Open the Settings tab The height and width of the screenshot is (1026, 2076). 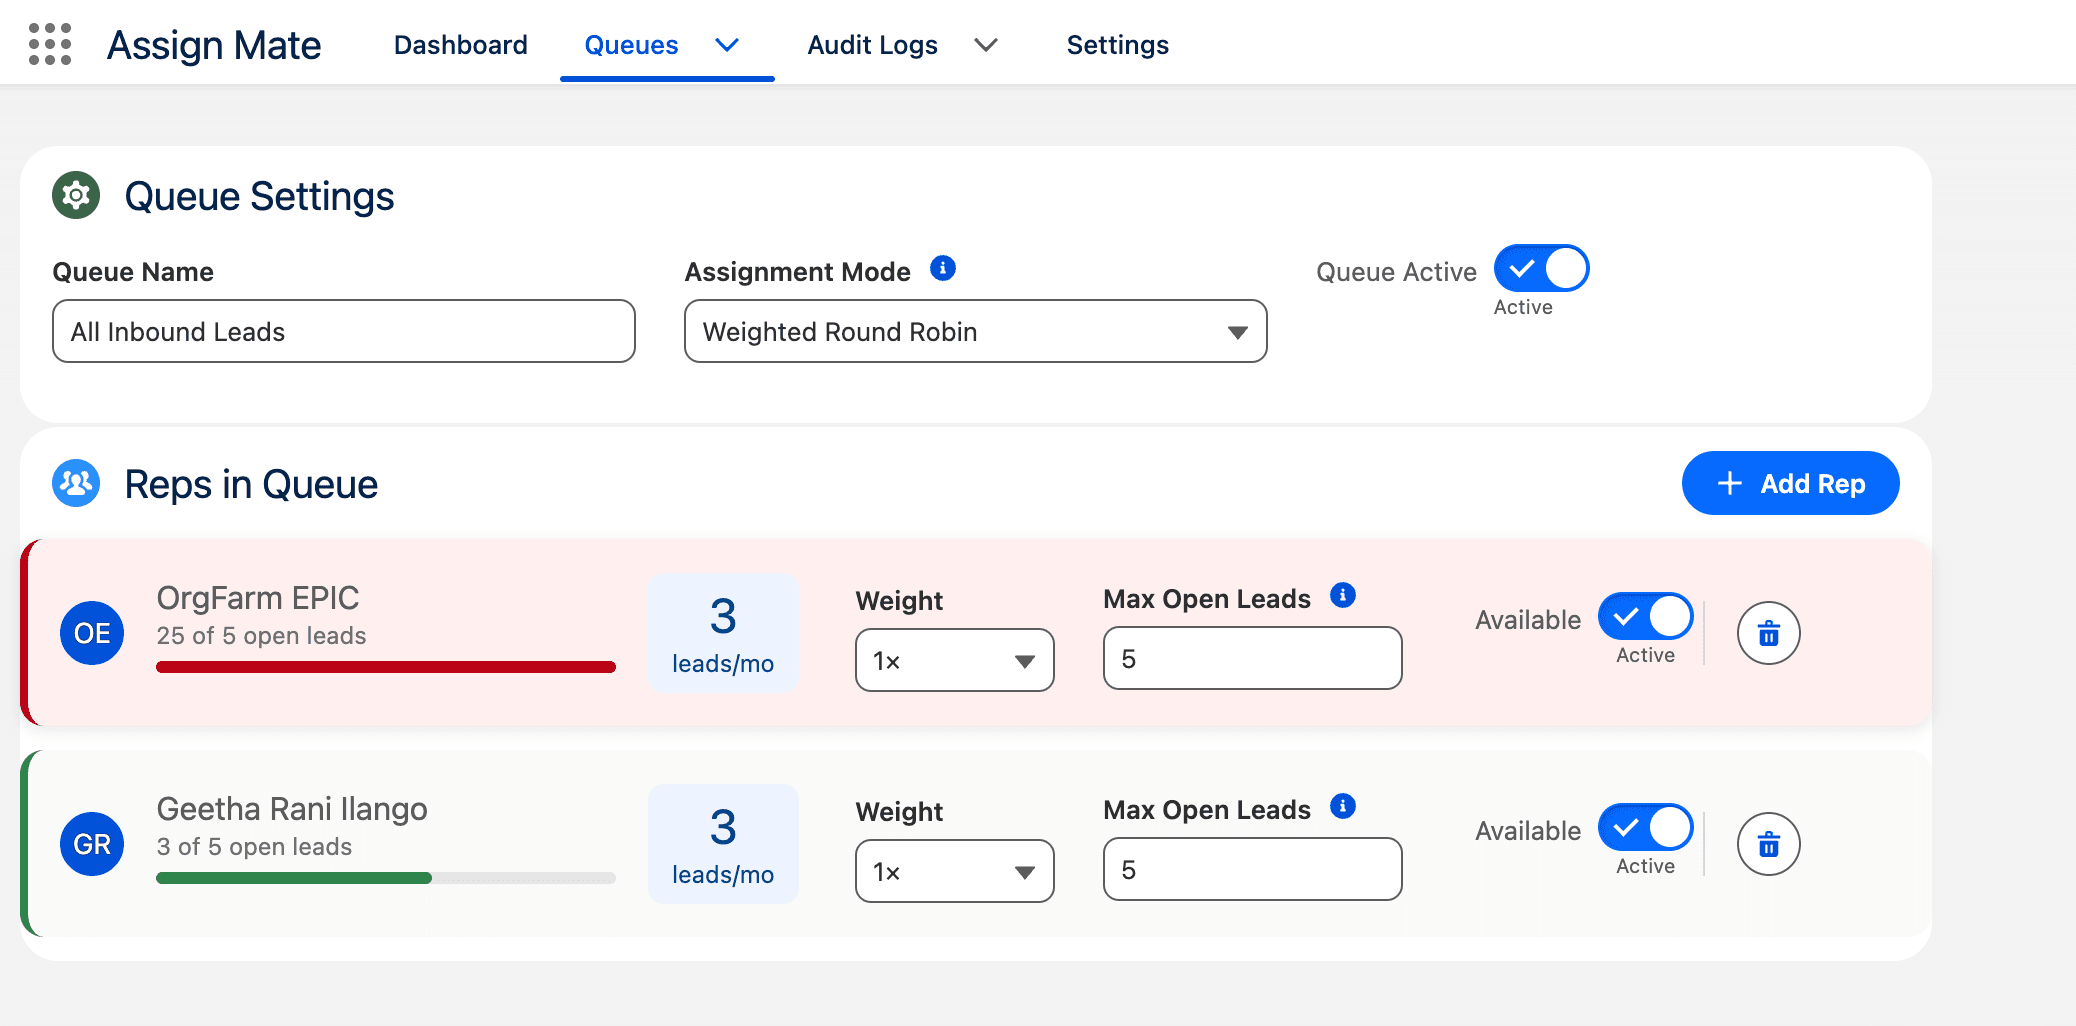coord(1118,45)
